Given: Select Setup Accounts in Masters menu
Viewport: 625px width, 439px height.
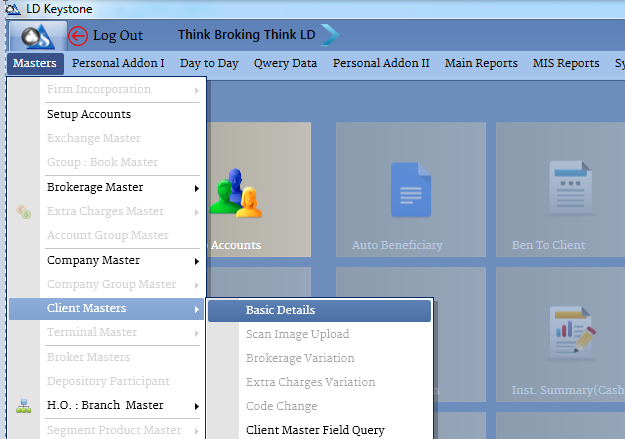Looking at the screenshot, I should tap(89, 114).
